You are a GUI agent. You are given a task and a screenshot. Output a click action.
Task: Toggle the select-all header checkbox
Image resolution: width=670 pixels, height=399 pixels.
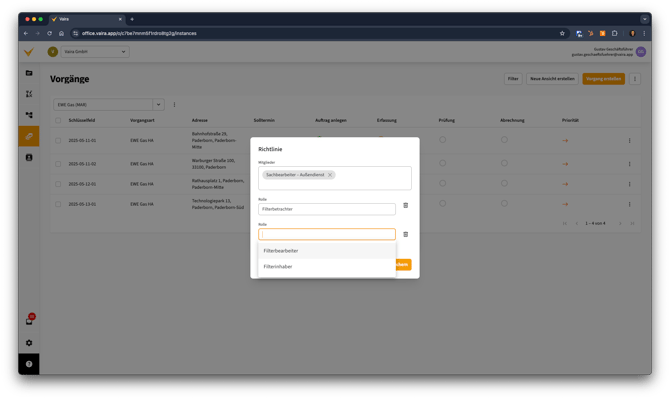(58, 120)
